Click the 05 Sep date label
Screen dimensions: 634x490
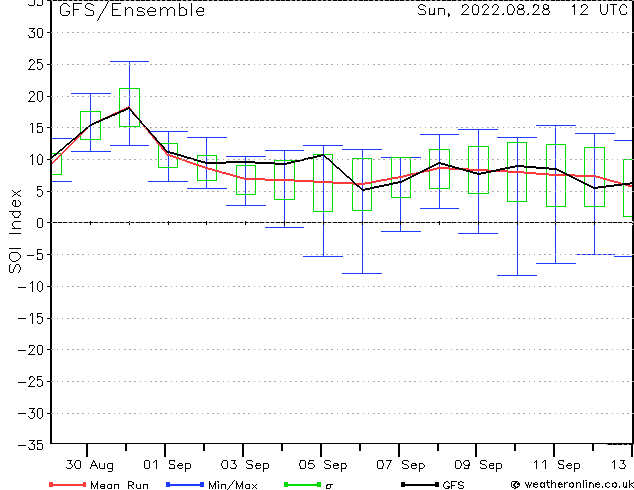point(323,465)
